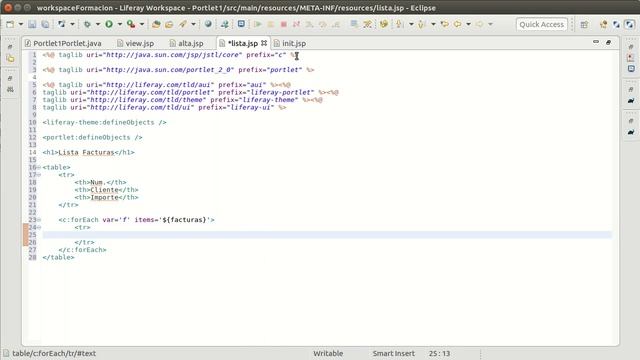Switch to the alta.jsp tab
The image size is (640, 360).
coord(187,43)
